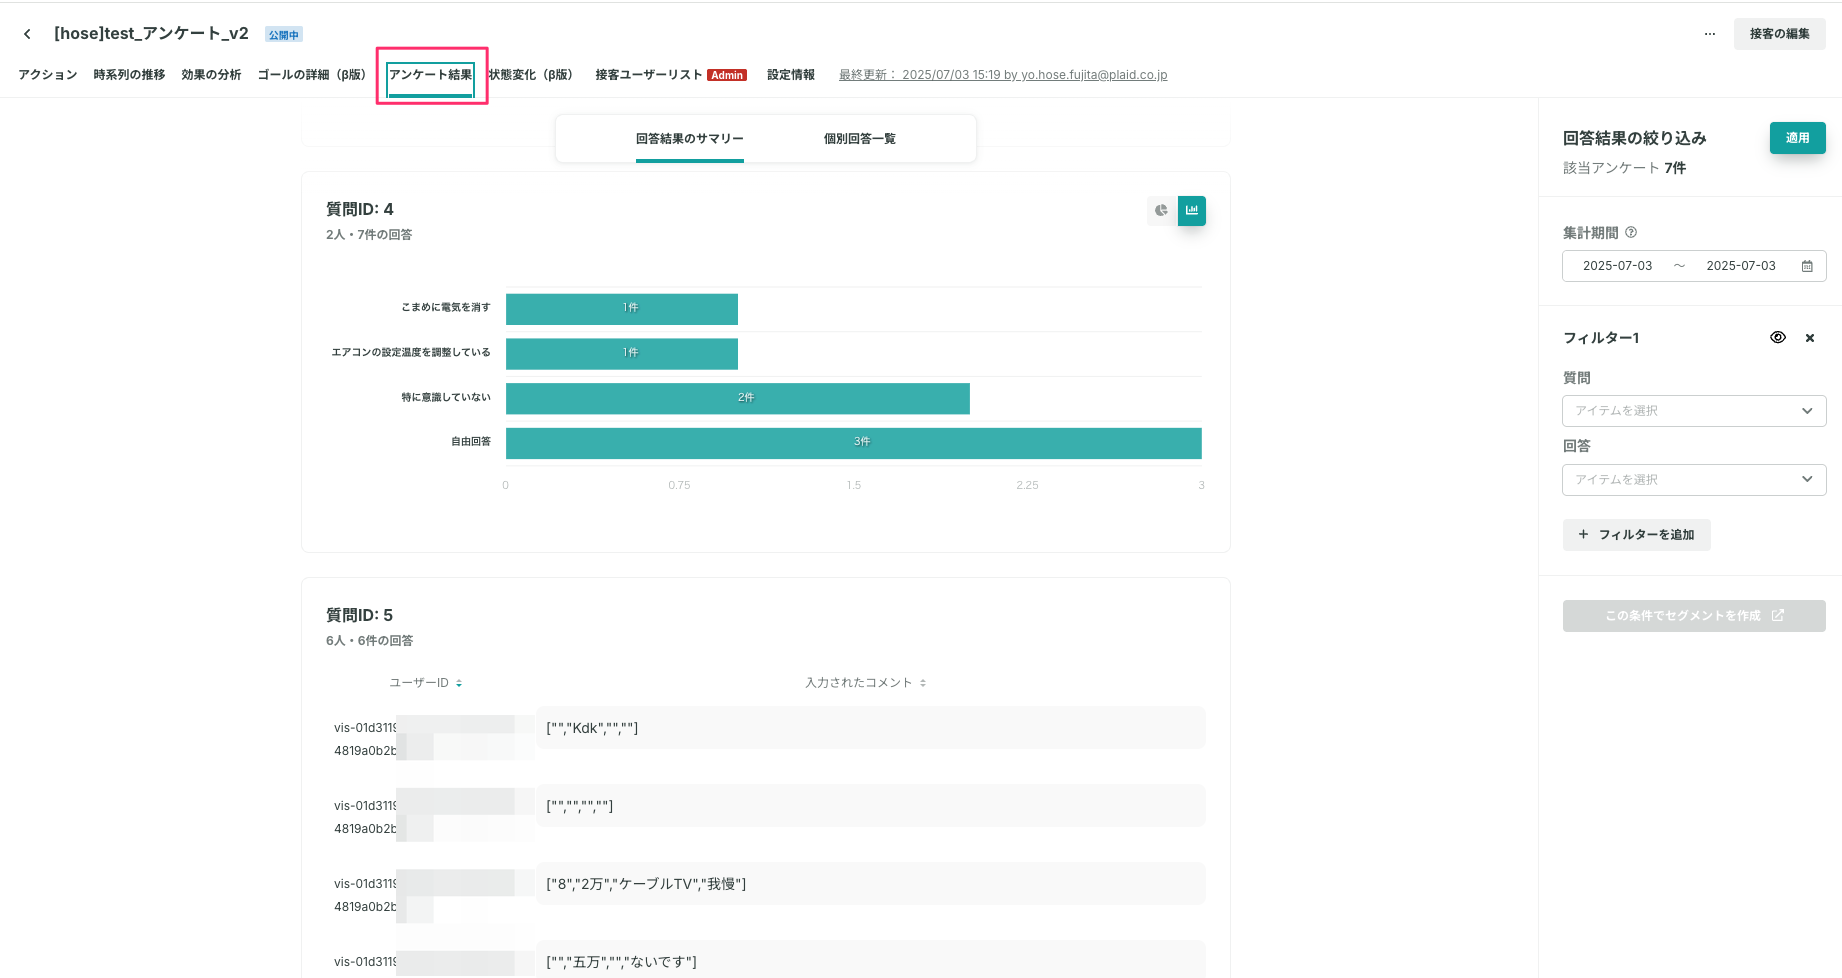Viewport: 1842px width, 978px height.
Task: Click the 質問ID: 5 heading
Action: (x=359, y=615)
